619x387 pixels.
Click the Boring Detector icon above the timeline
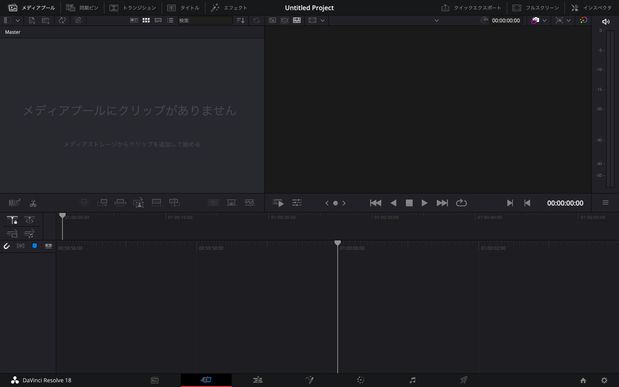point(14,203)
